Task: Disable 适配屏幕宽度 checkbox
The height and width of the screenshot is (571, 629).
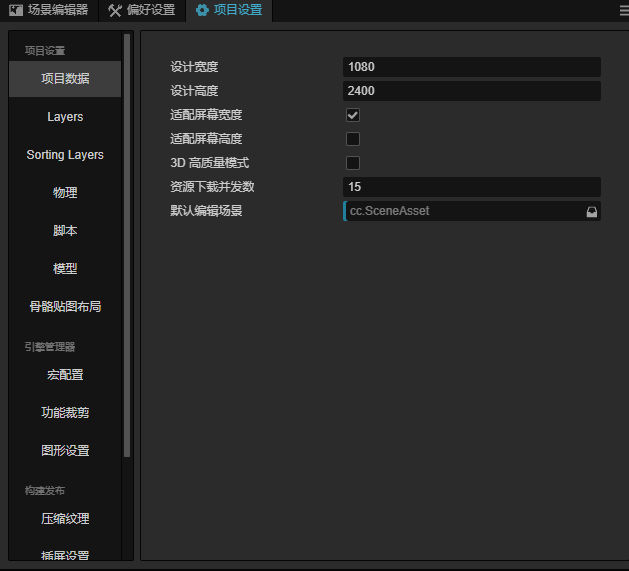Action: pyautogui.click(x=353, y=115)
